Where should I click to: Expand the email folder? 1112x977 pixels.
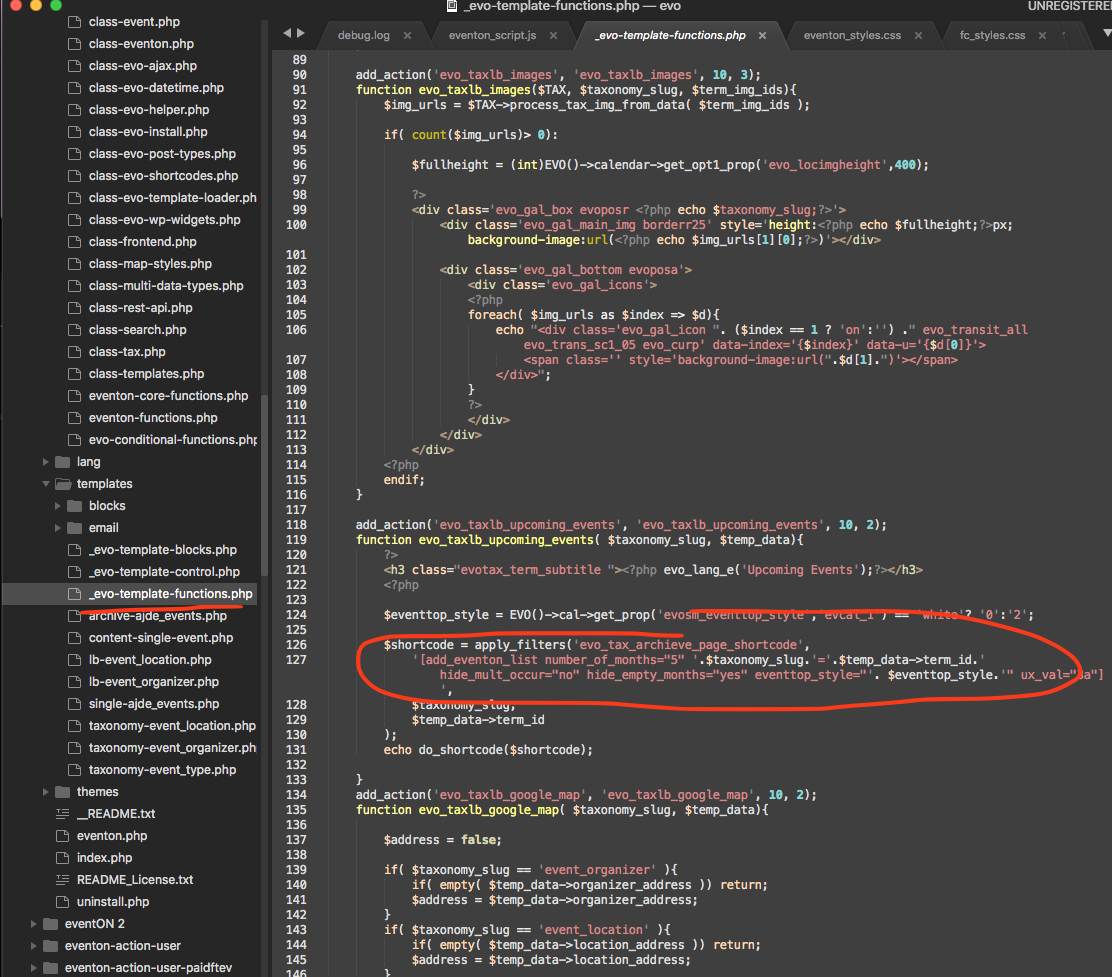[x=57, y=528]
